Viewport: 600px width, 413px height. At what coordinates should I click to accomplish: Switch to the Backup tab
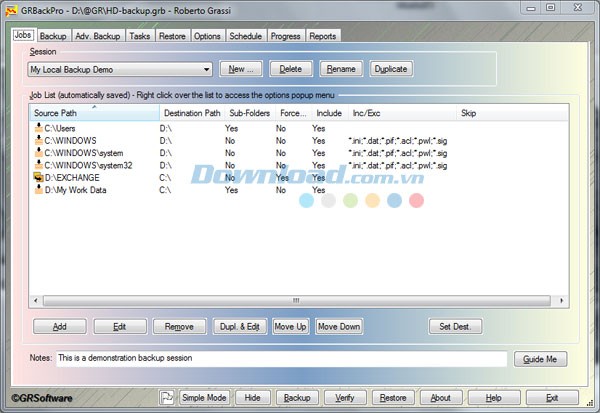tap(53, 36)
